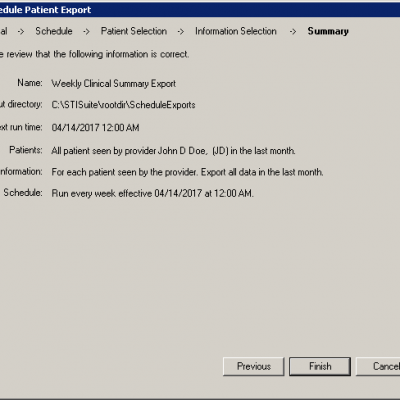
Task: Click the Name field label
Action: coord(30,83)
